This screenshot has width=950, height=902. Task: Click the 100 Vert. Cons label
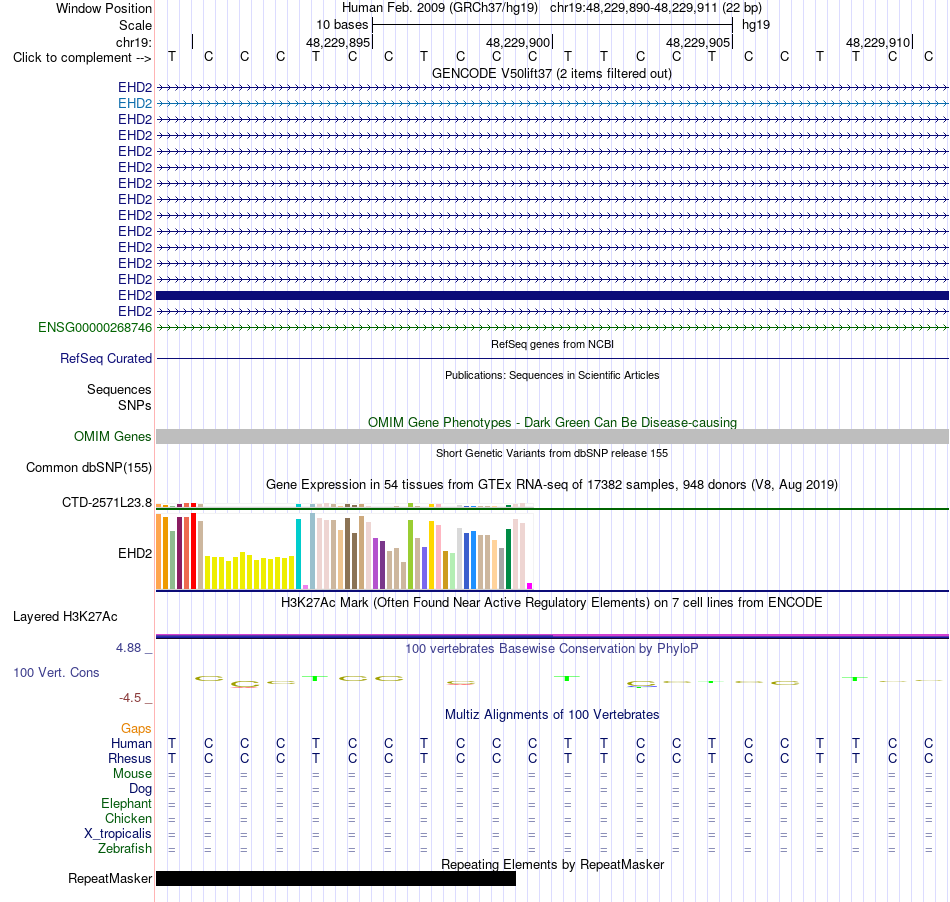(56, 672)
